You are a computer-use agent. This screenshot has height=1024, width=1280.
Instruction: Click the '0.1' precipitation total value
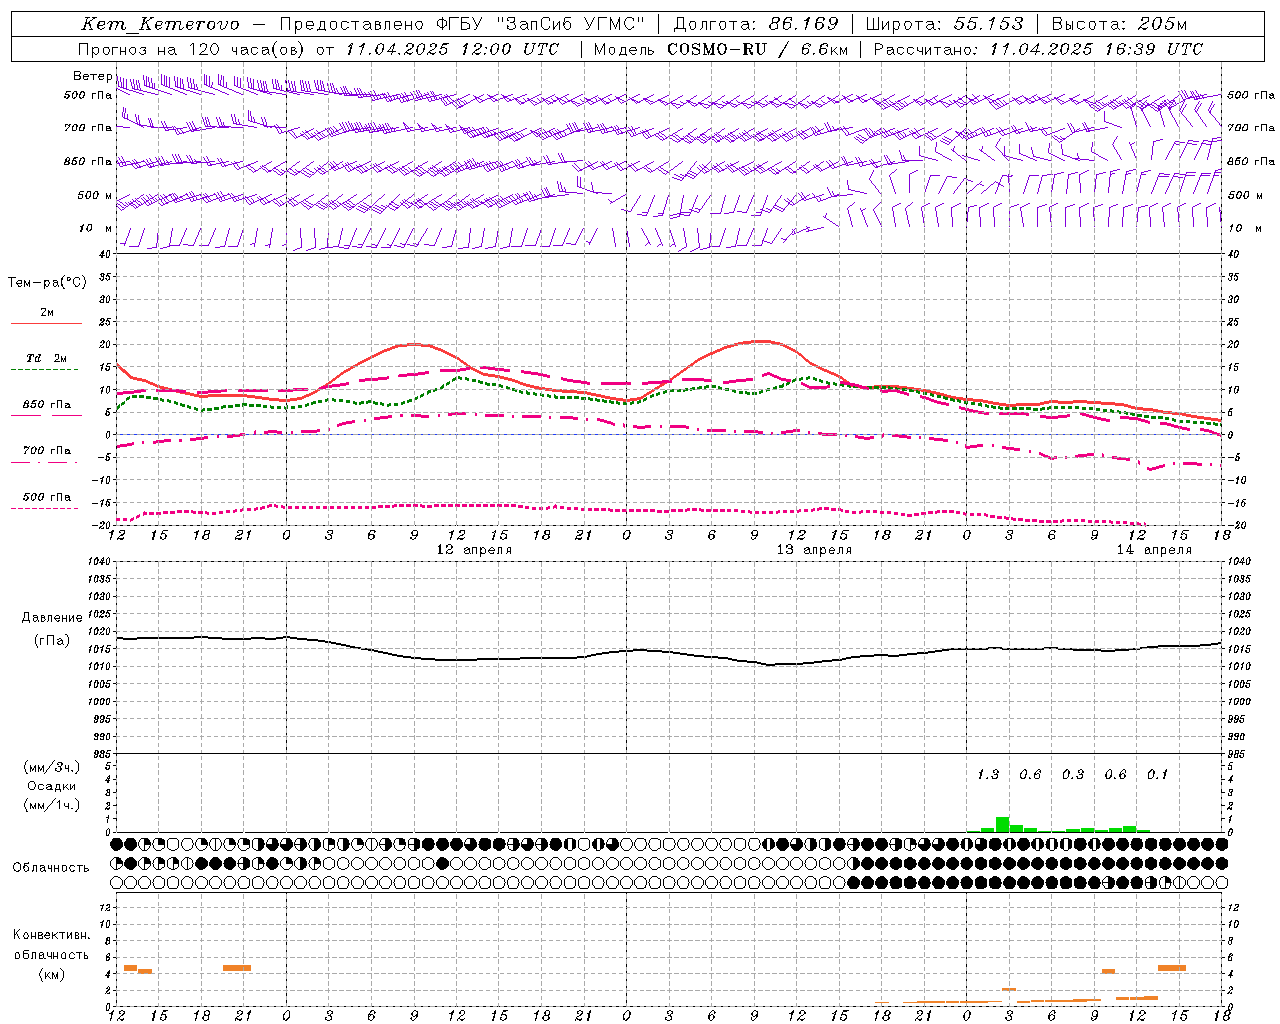pyautogui.click(x=1157, y=775)
